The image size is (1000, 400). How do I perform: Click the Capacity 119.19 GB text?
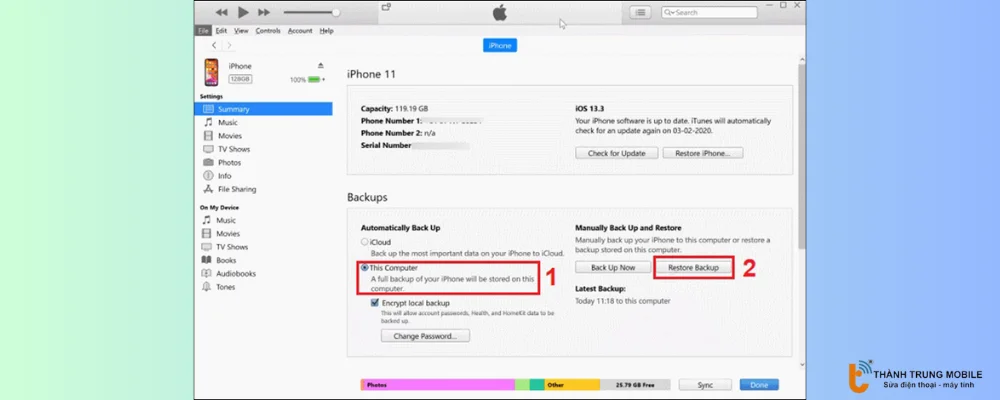click(395, 108)
